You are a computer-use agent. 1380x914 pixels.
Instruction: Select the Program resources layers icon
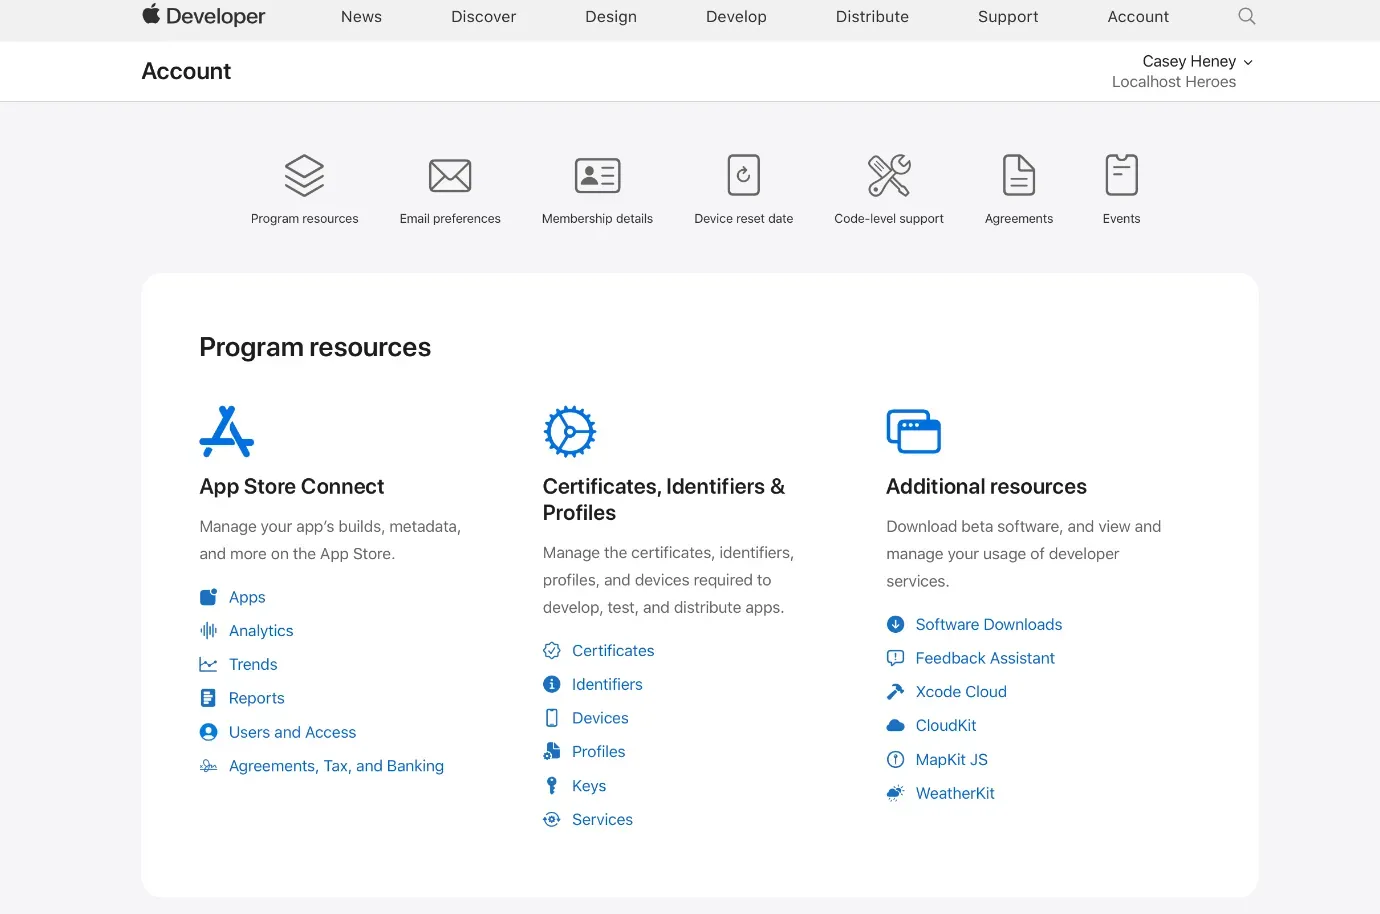click(304, 176)
